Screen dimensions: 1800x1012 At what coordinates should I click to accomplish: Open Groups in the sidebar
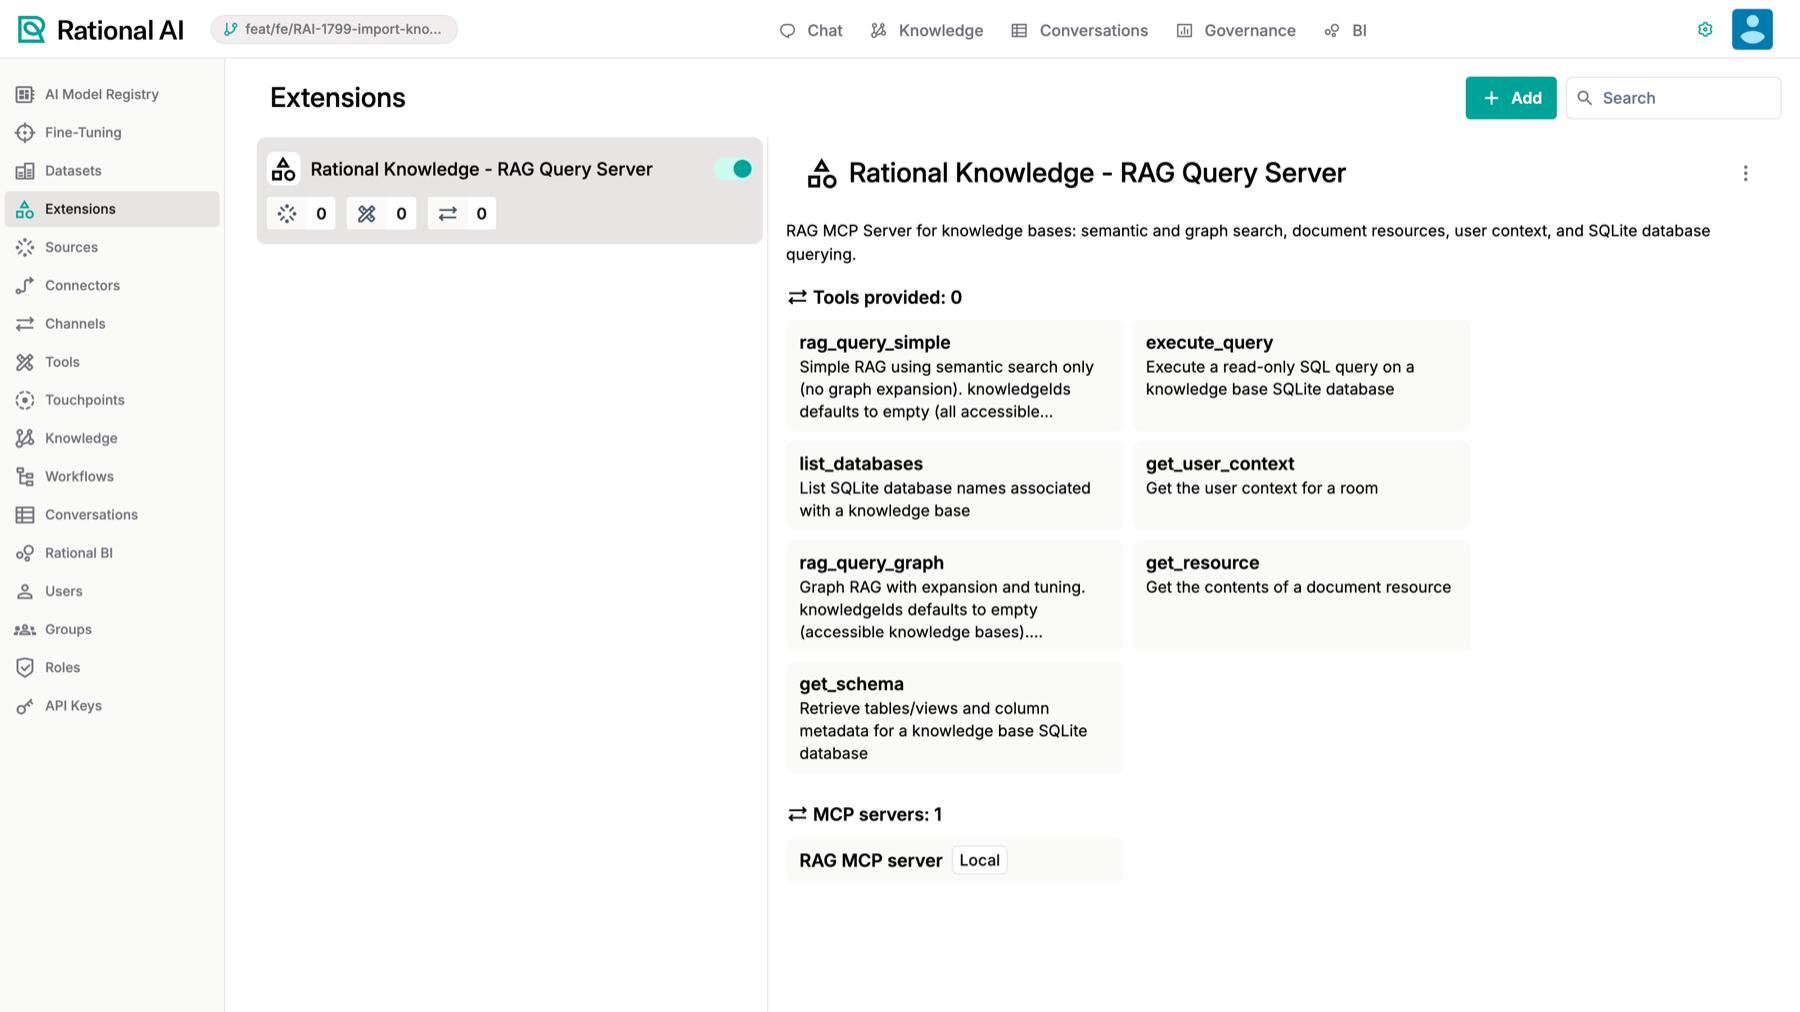click(x=112, y=629)
